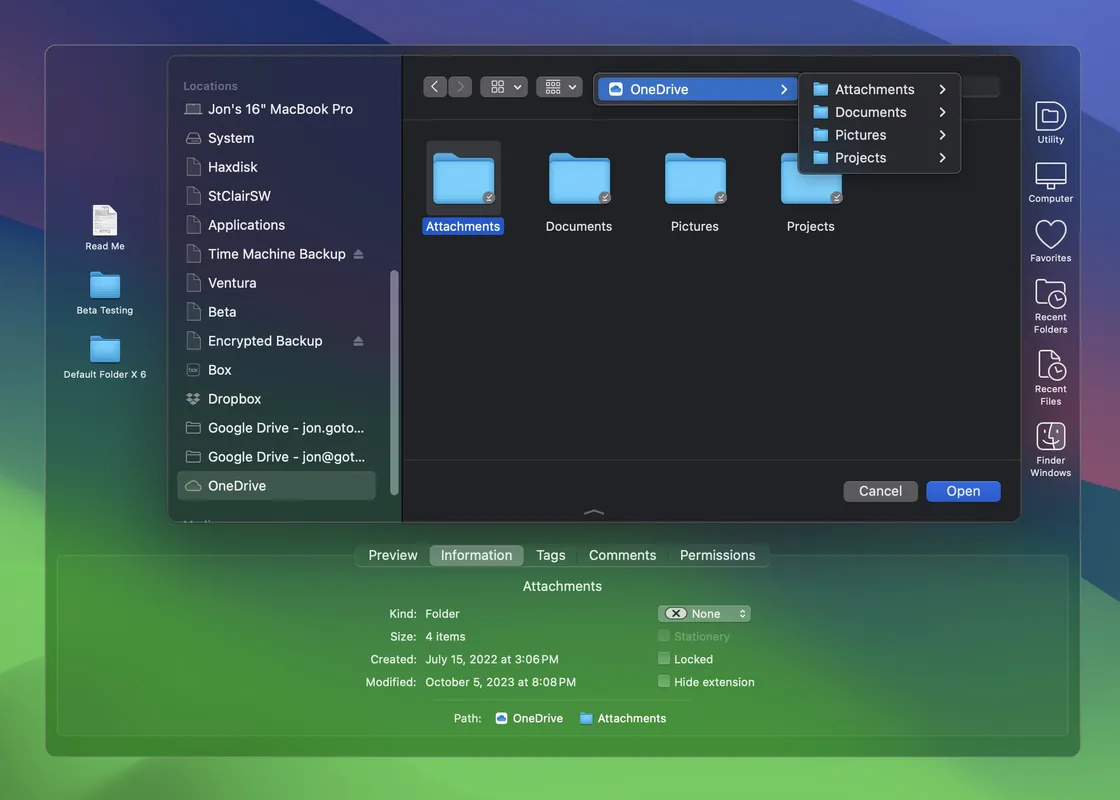Select the Dropbox location in the sidebar
Screen dimensions: 1120x800
click(x=236, y=397)
